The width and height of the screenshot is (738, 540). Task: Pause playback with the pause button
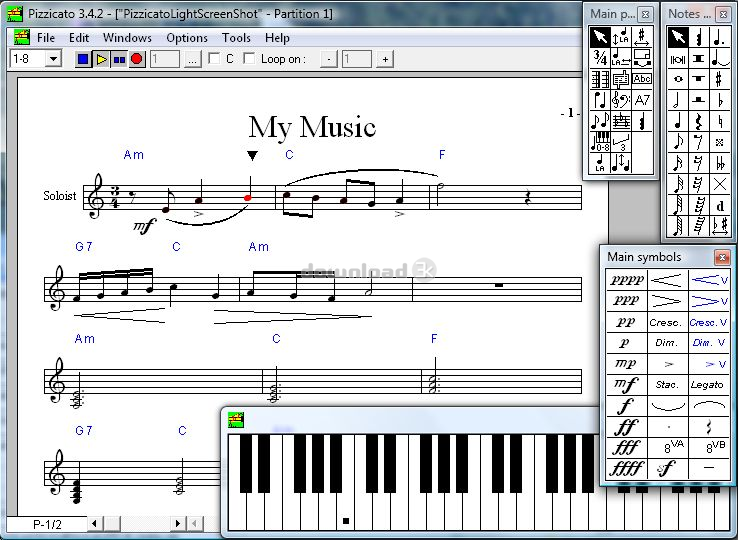coord(119,59)
